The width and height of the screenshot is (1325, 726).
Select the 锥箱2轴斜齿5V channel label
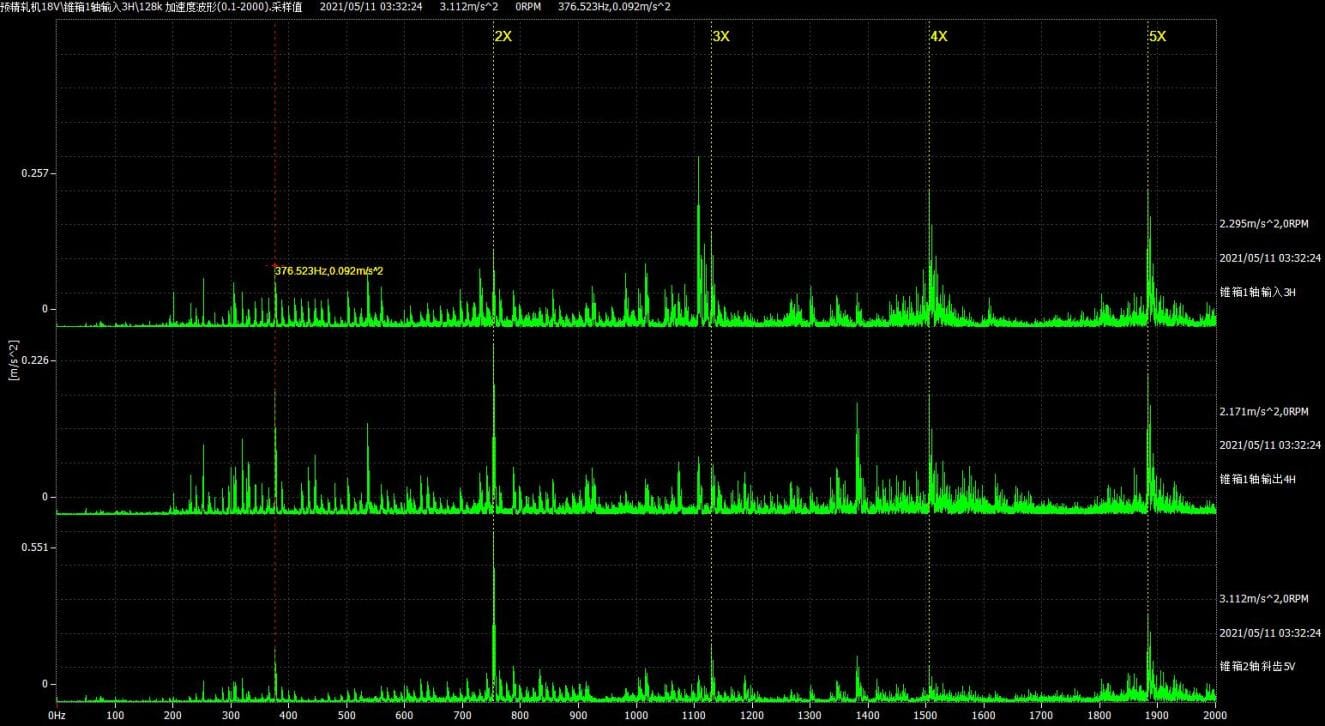tap(1257, 666)
